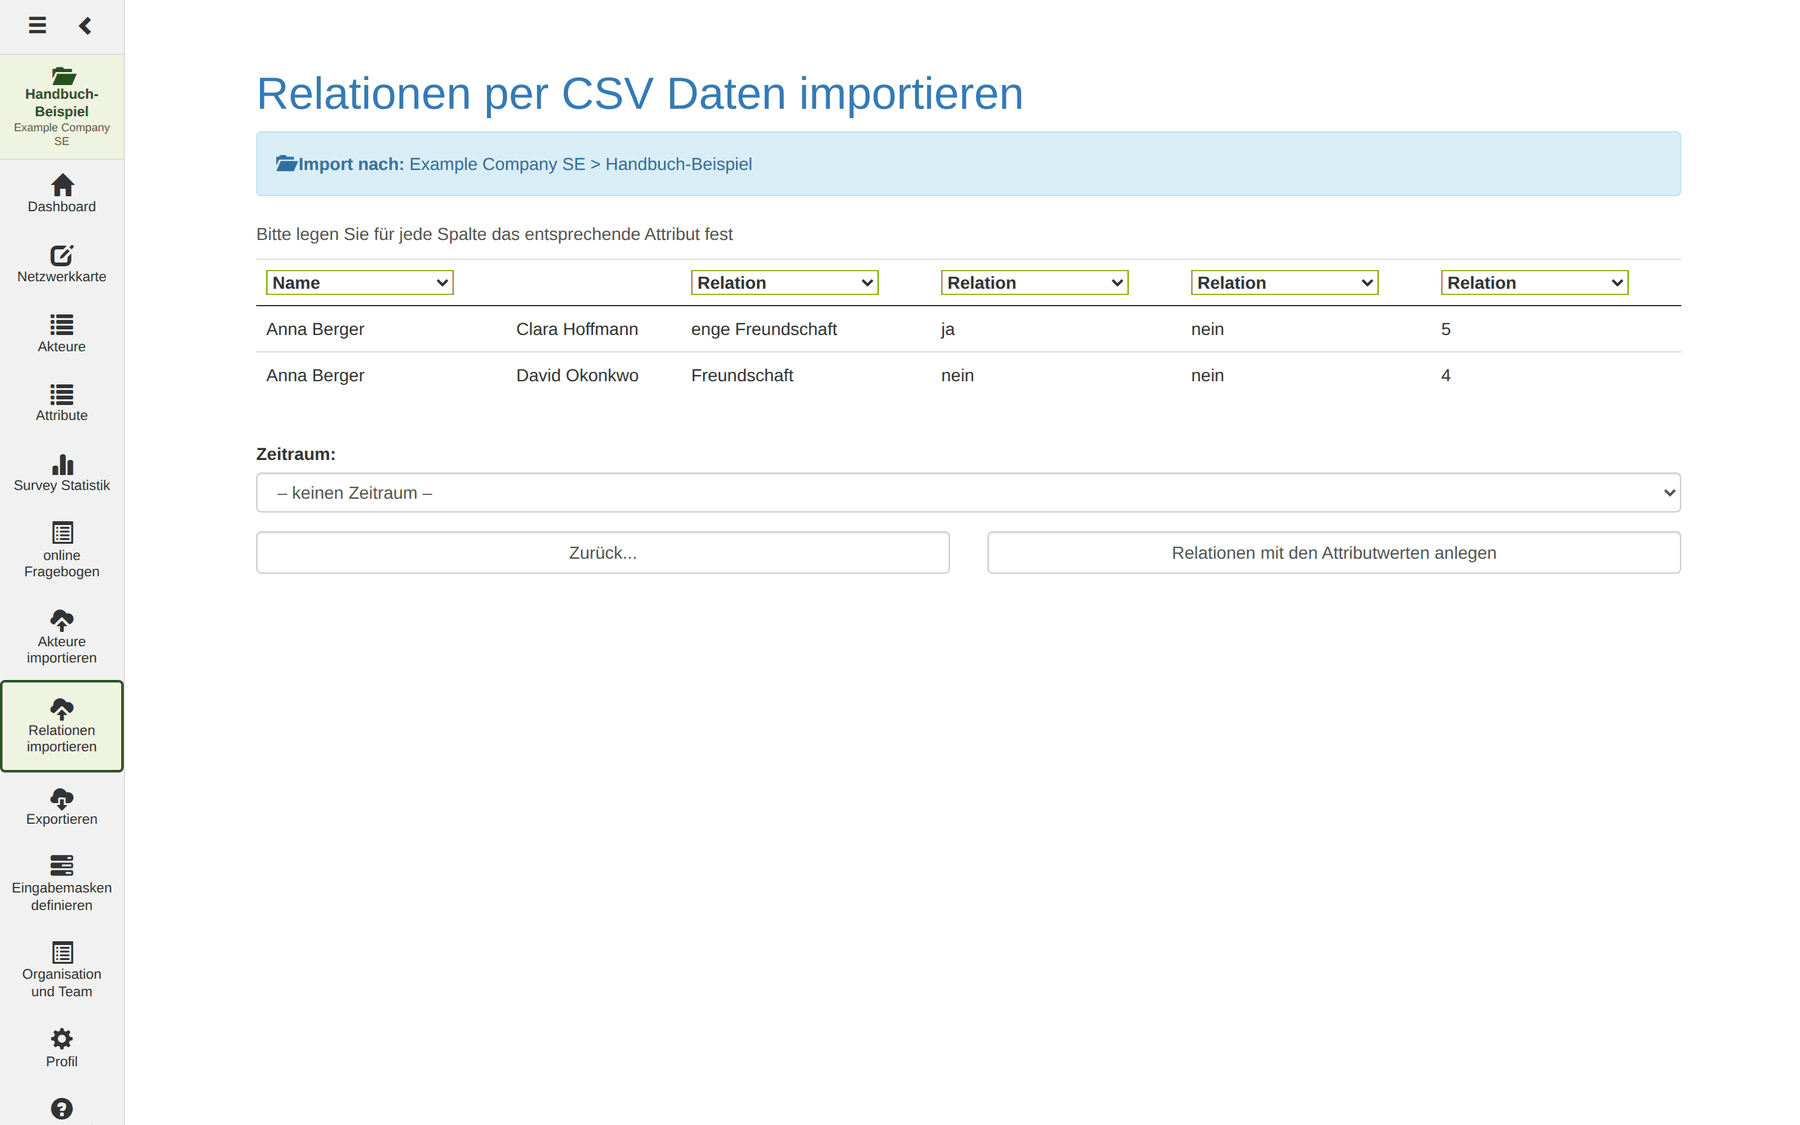
Task: Click the 'Zeitraum:' label
Action: [296, 454]
